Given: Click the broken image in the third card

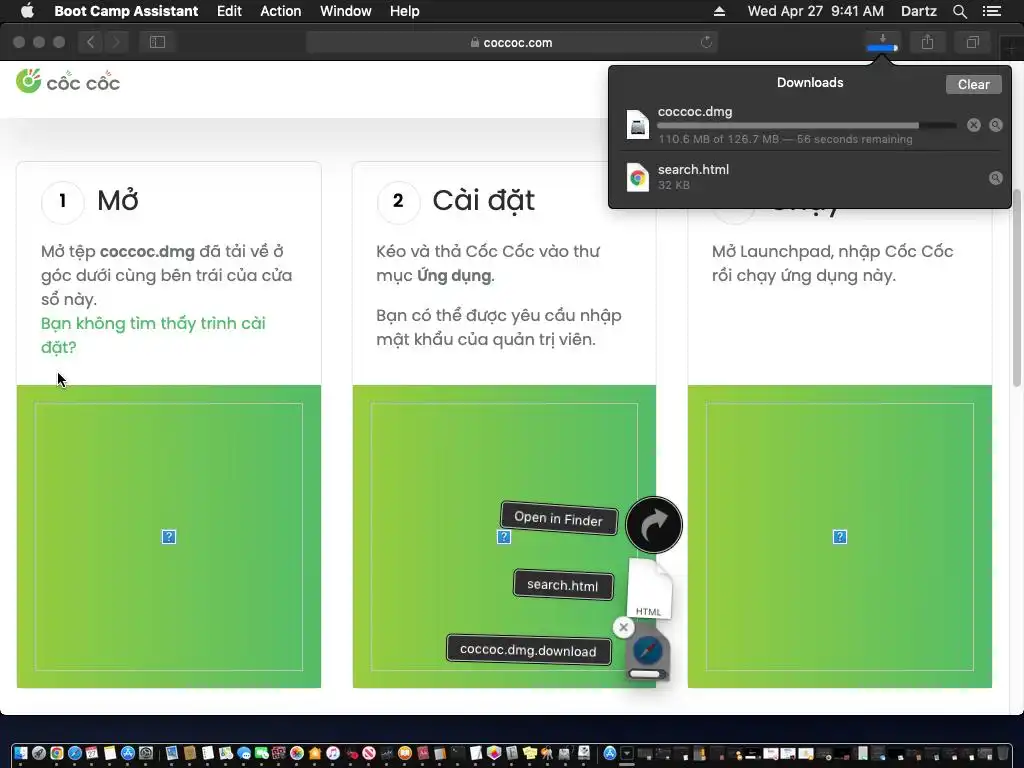Looking at the screenshot, I should [x=840, y=537].
